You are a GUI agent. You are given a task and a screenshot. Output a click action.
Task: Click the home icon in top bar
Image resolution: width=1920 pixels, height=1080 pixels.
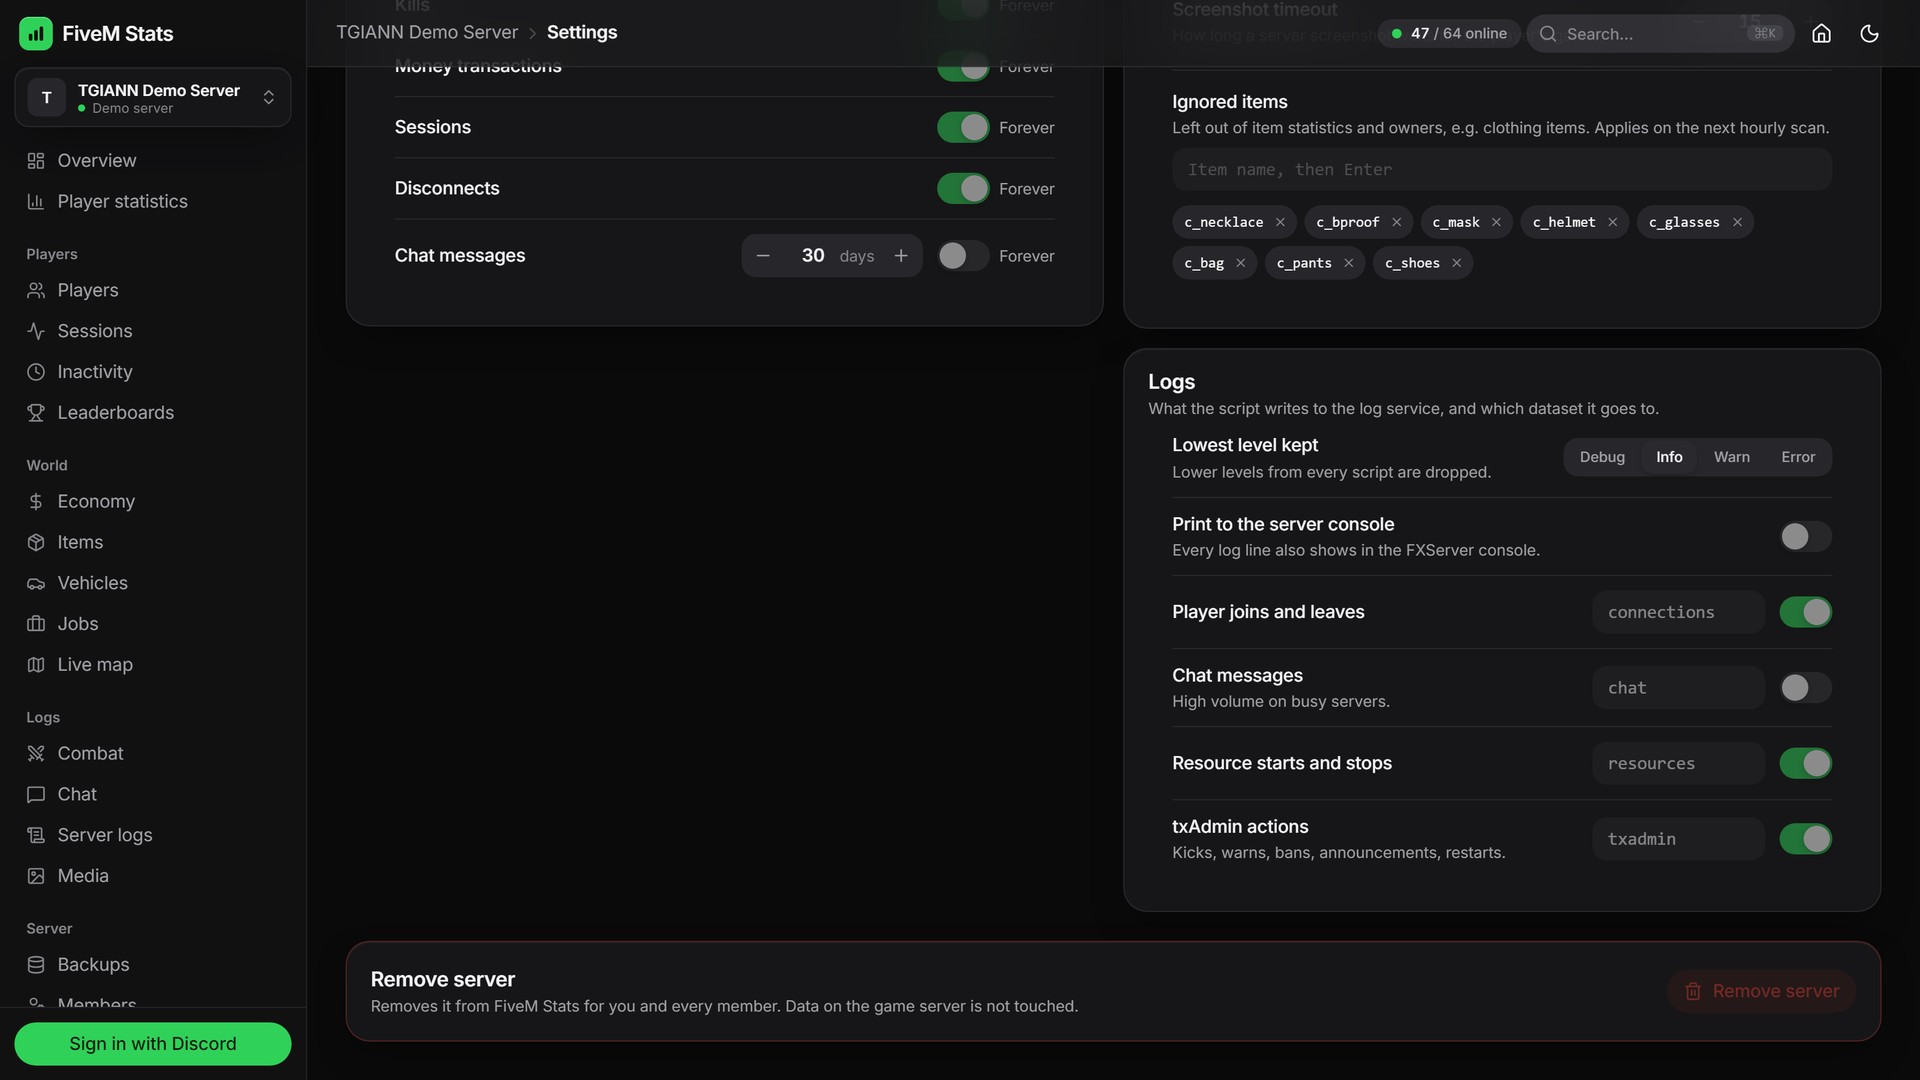click(x=1821, y=33)
